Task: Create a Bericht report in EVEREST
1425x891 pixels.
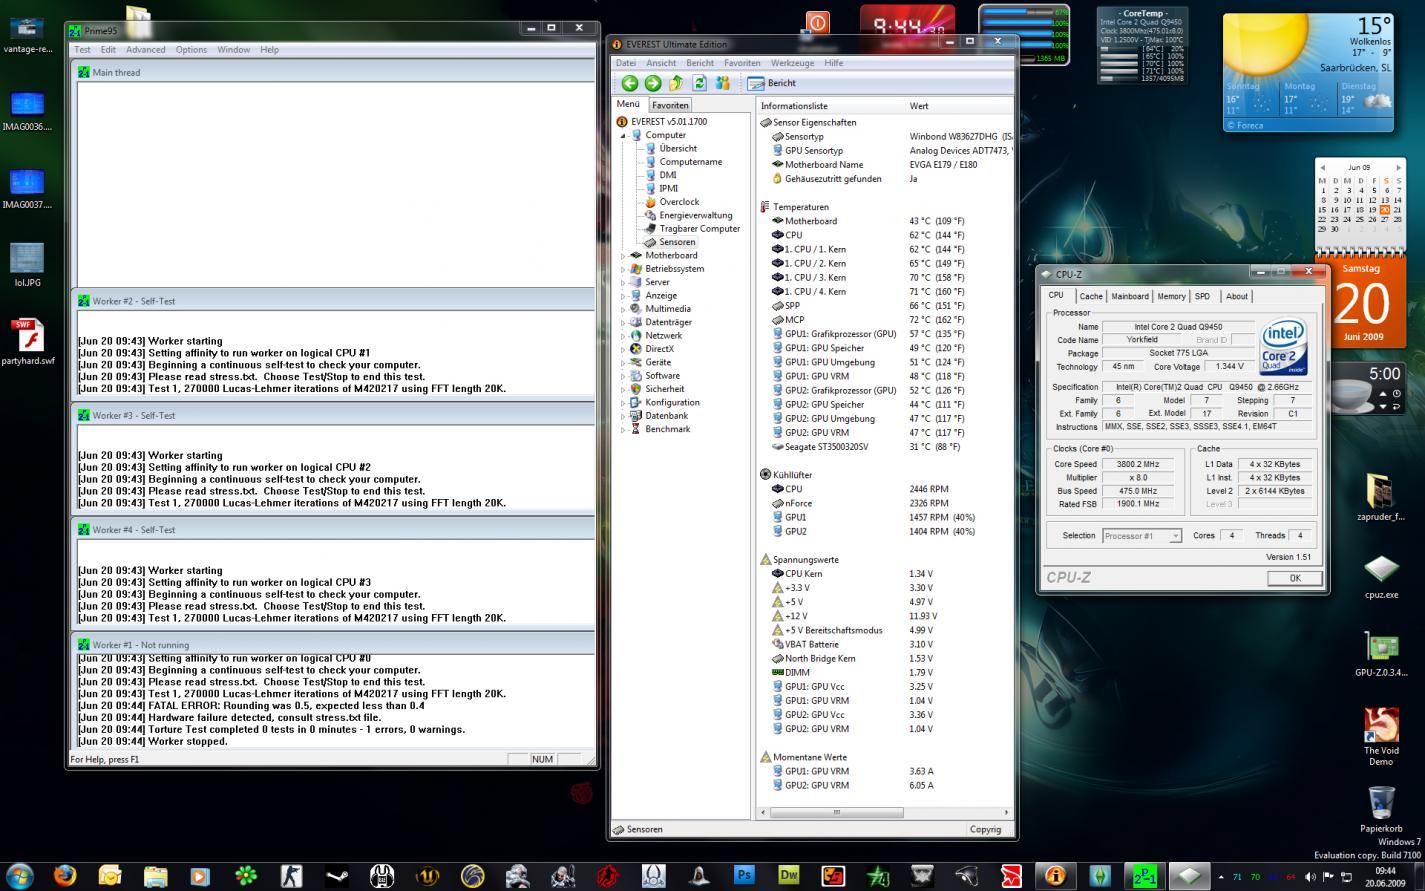Action: point(772,83)
